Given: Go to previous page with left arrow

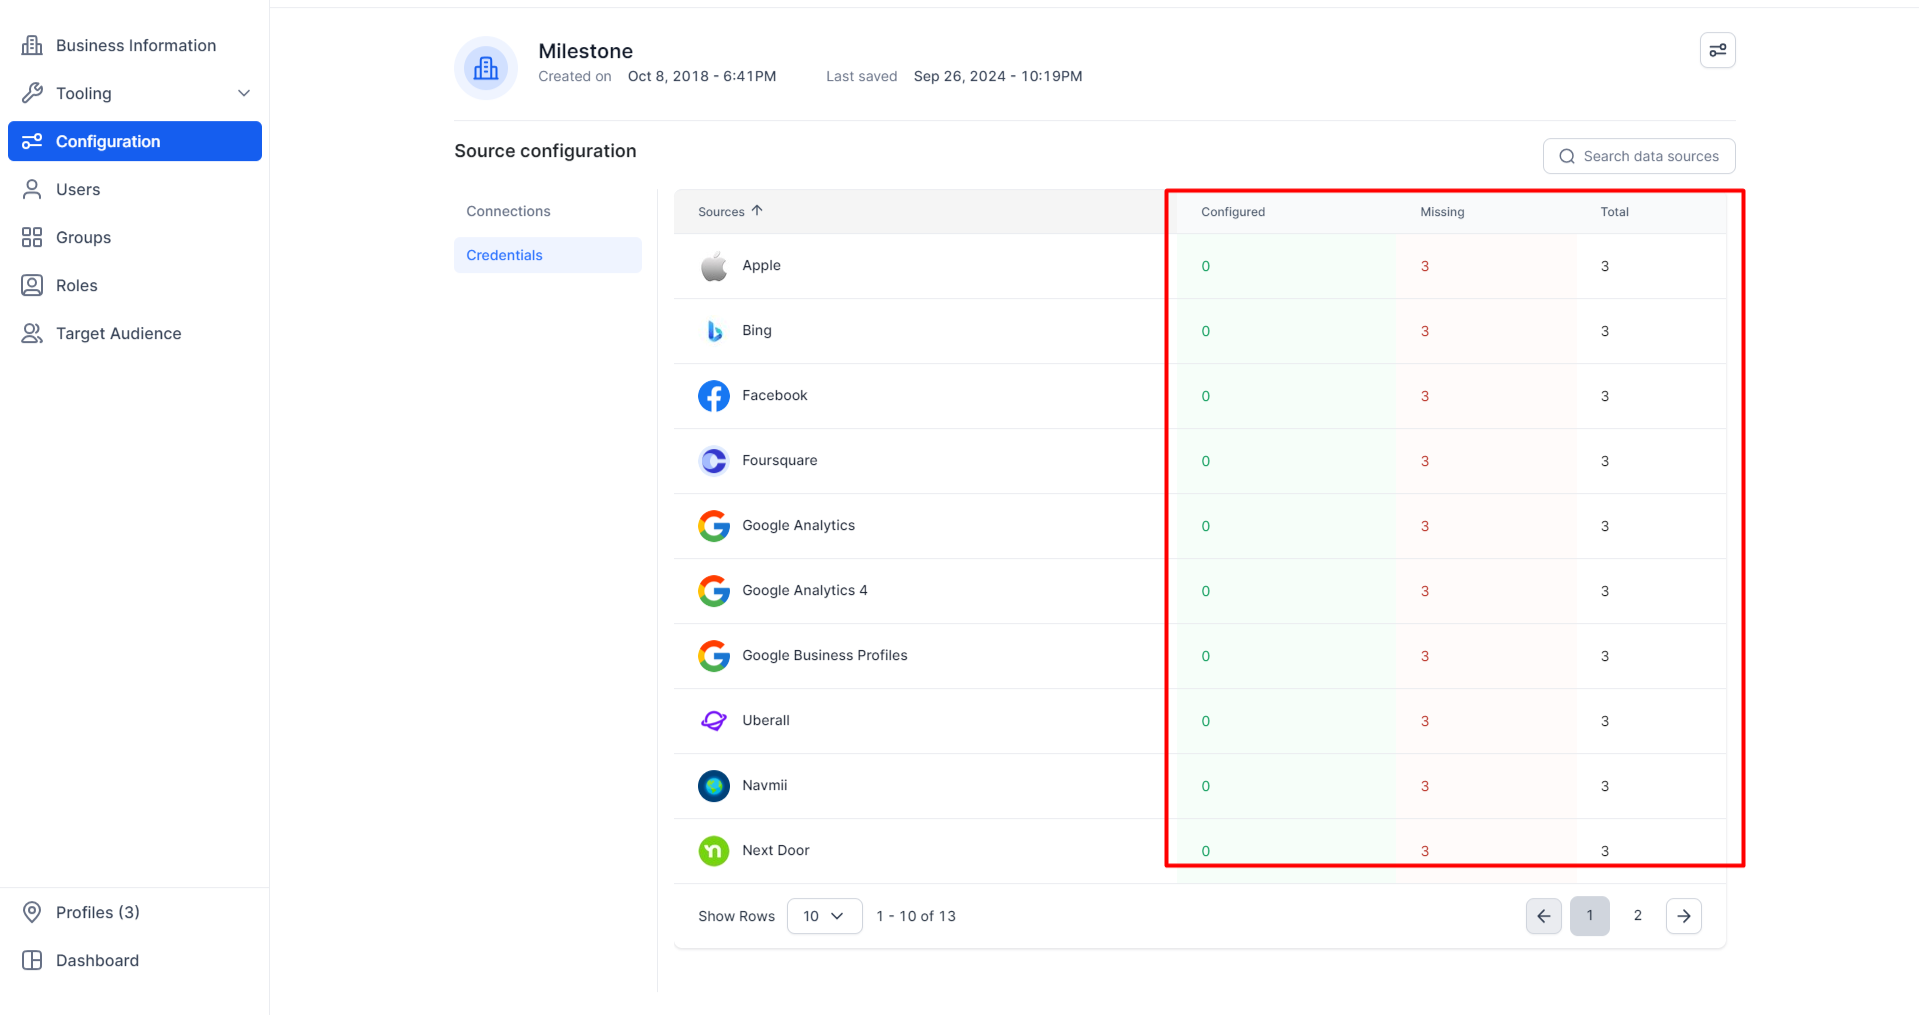Looking at the screenshot, I should [x=1544, y=916].
